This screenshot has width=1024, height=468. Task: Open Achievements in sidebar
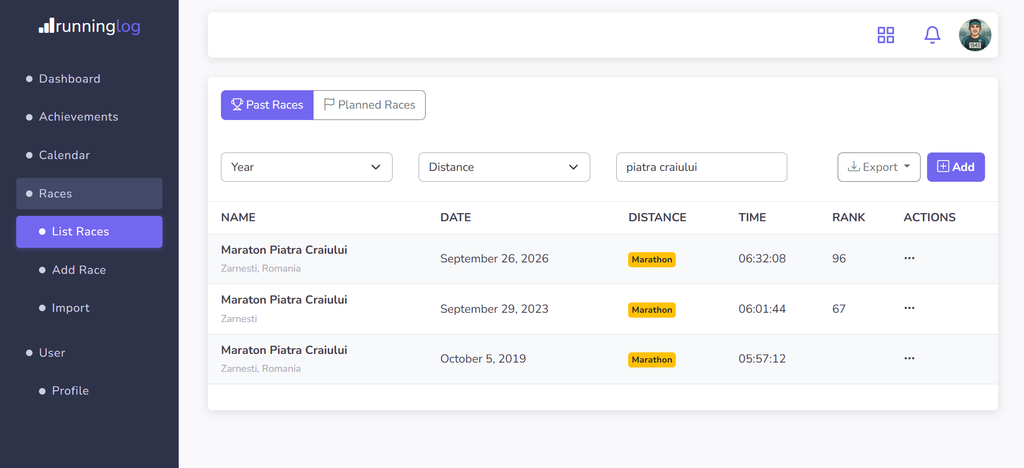(89, 117)
